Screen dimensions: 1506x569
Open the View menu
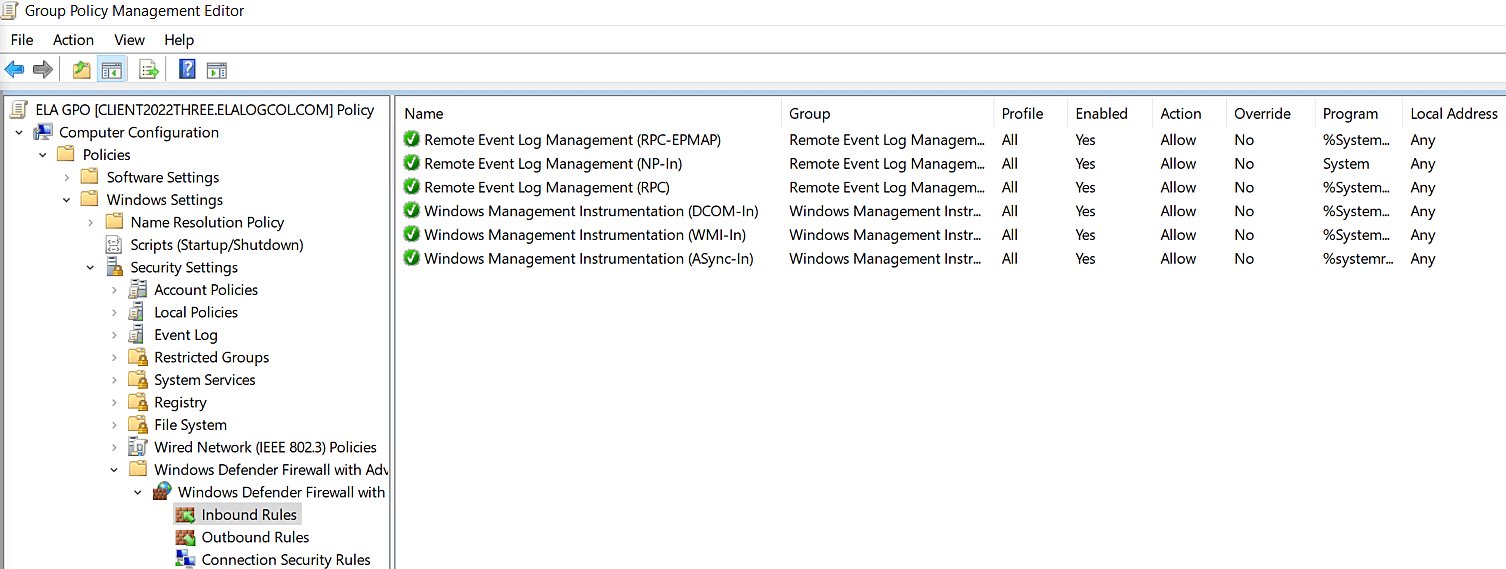129,40
